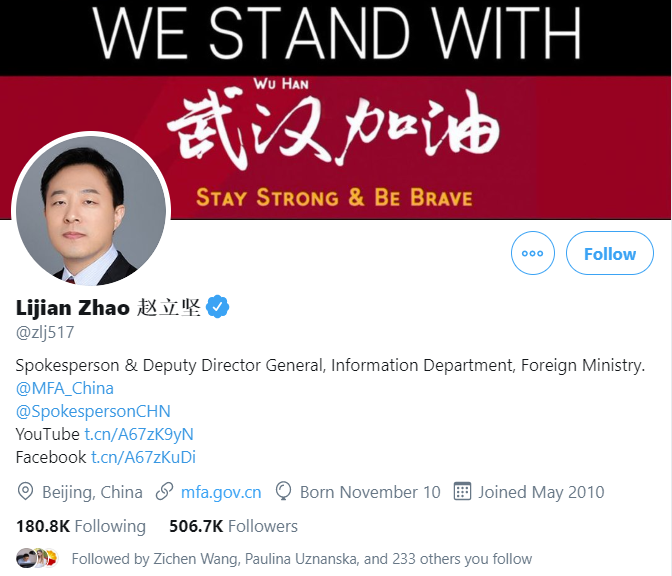This screenshot has height=576, width=672.
Task: Click the chain link icon
Action: (x=164, y=492)
